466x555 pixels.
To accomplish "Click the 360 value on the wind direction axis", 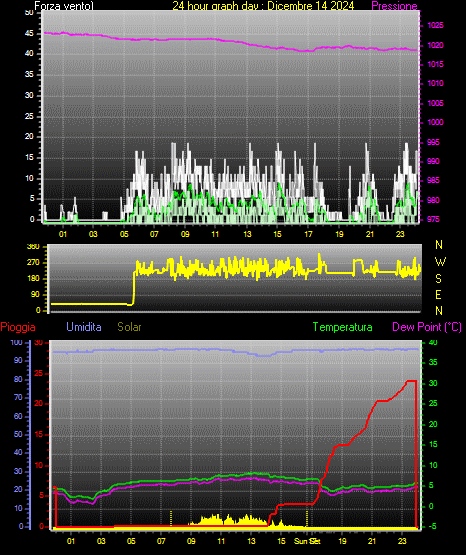I will click(33, 247).
